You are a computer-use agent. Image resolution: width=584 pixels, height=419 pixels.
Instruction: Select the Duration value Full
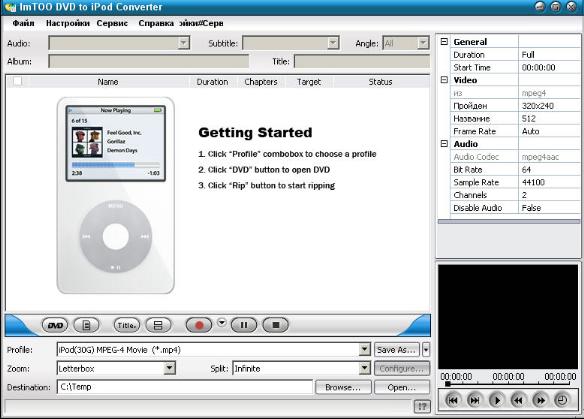tap(549, 54)
